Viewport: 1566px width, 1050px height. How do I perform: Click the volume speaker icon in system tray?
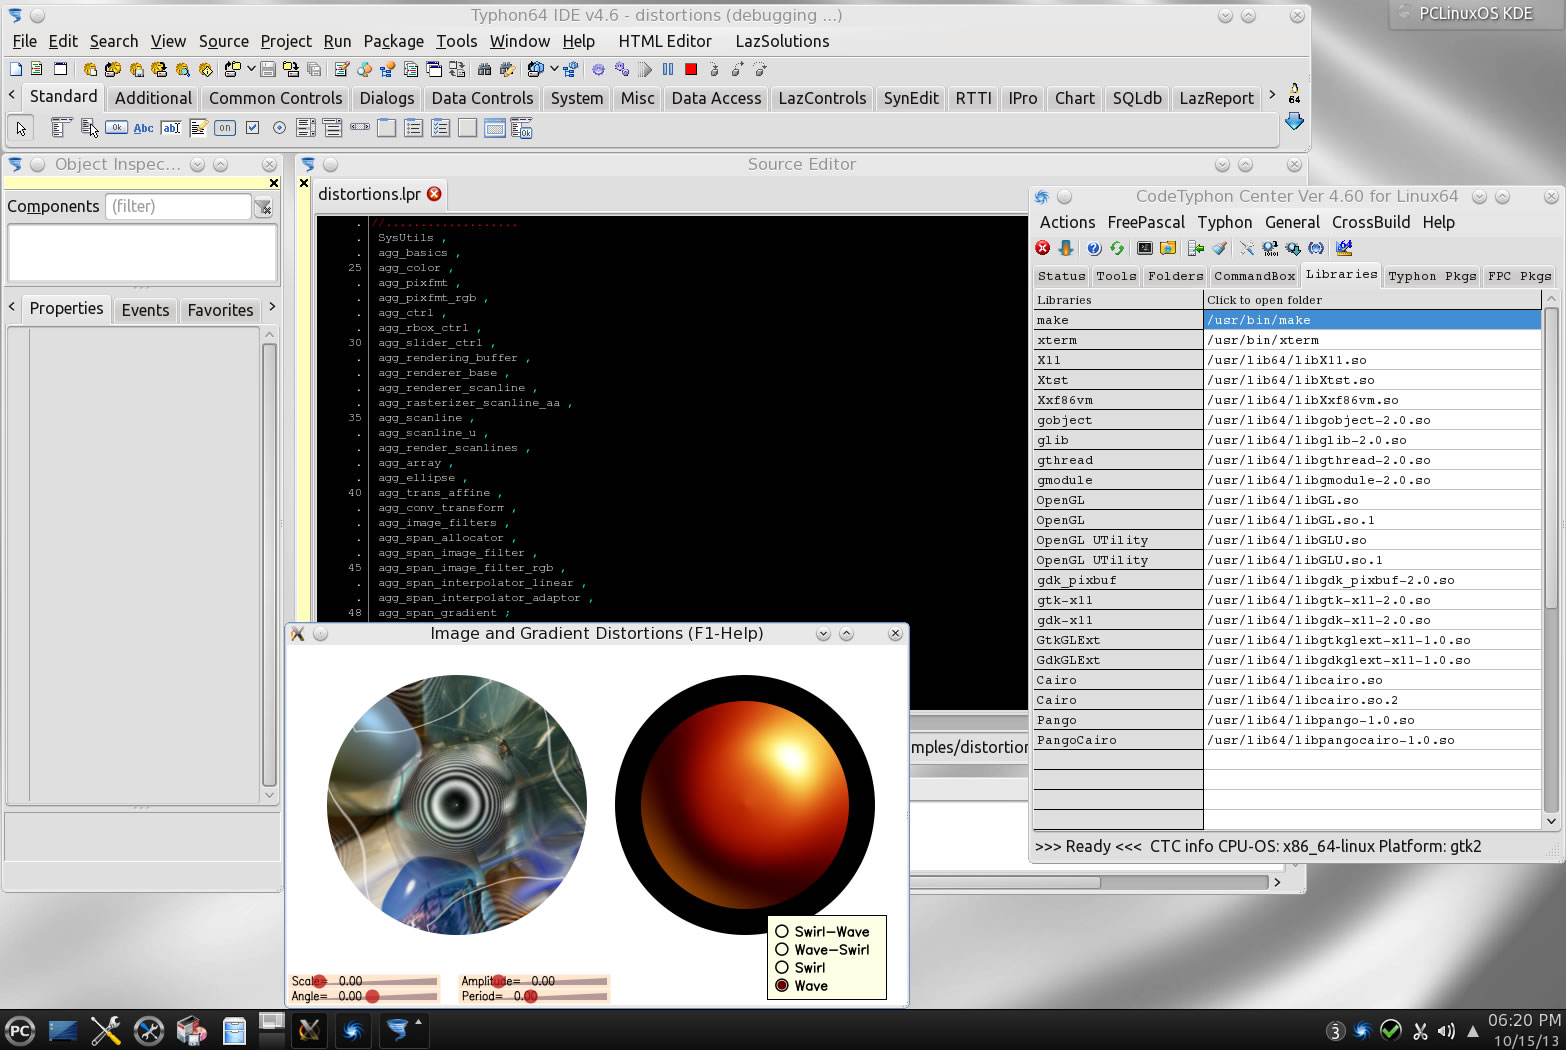tap(1446, 1031)
